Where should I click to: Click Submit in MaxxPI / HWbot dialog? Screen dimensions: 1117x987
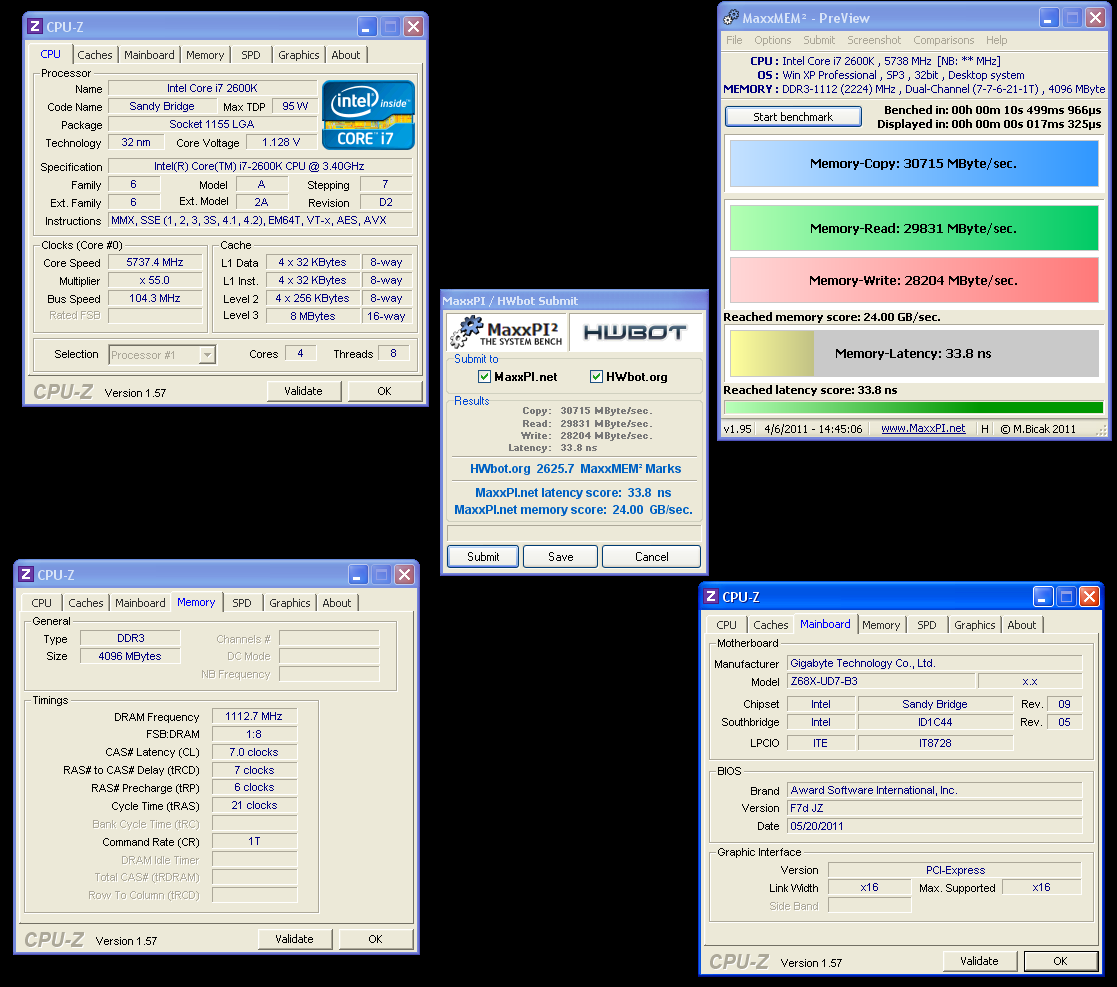click(x=483, y=557)
